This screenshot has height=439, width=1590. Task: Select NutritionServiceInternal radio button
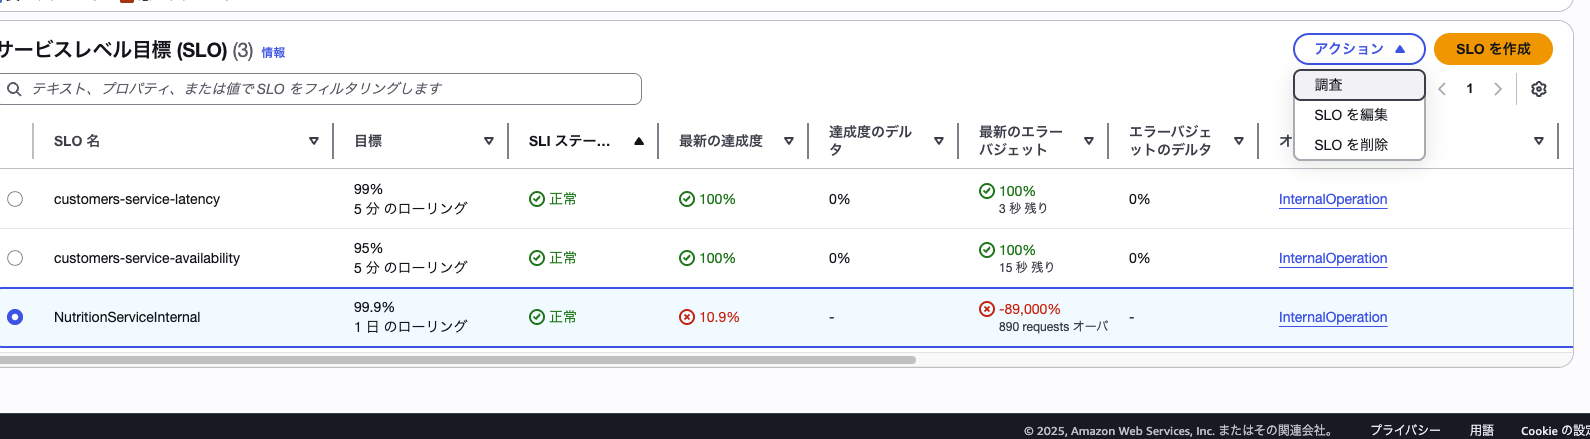(15, 317)
